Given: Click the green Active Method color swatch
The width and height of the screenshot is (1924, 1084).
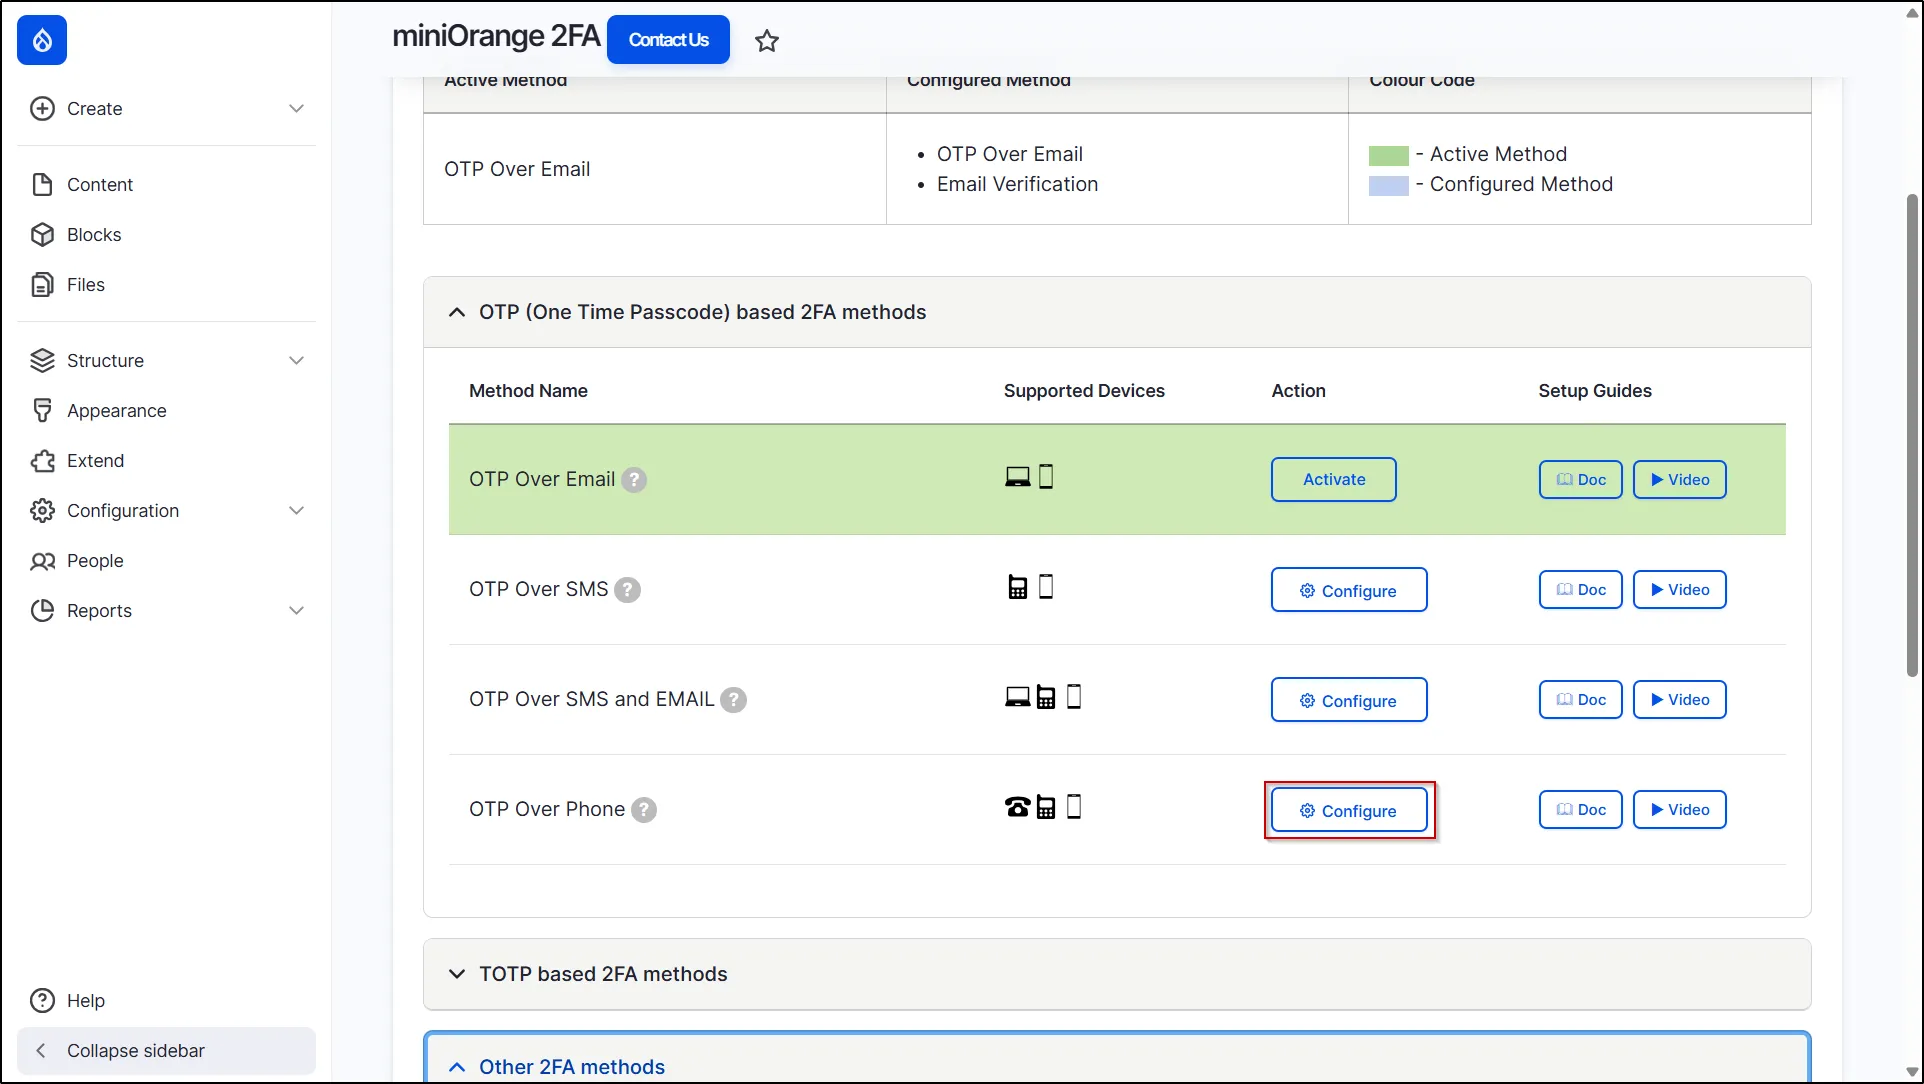Looking at the screenshot, I should coord(1388,155).
